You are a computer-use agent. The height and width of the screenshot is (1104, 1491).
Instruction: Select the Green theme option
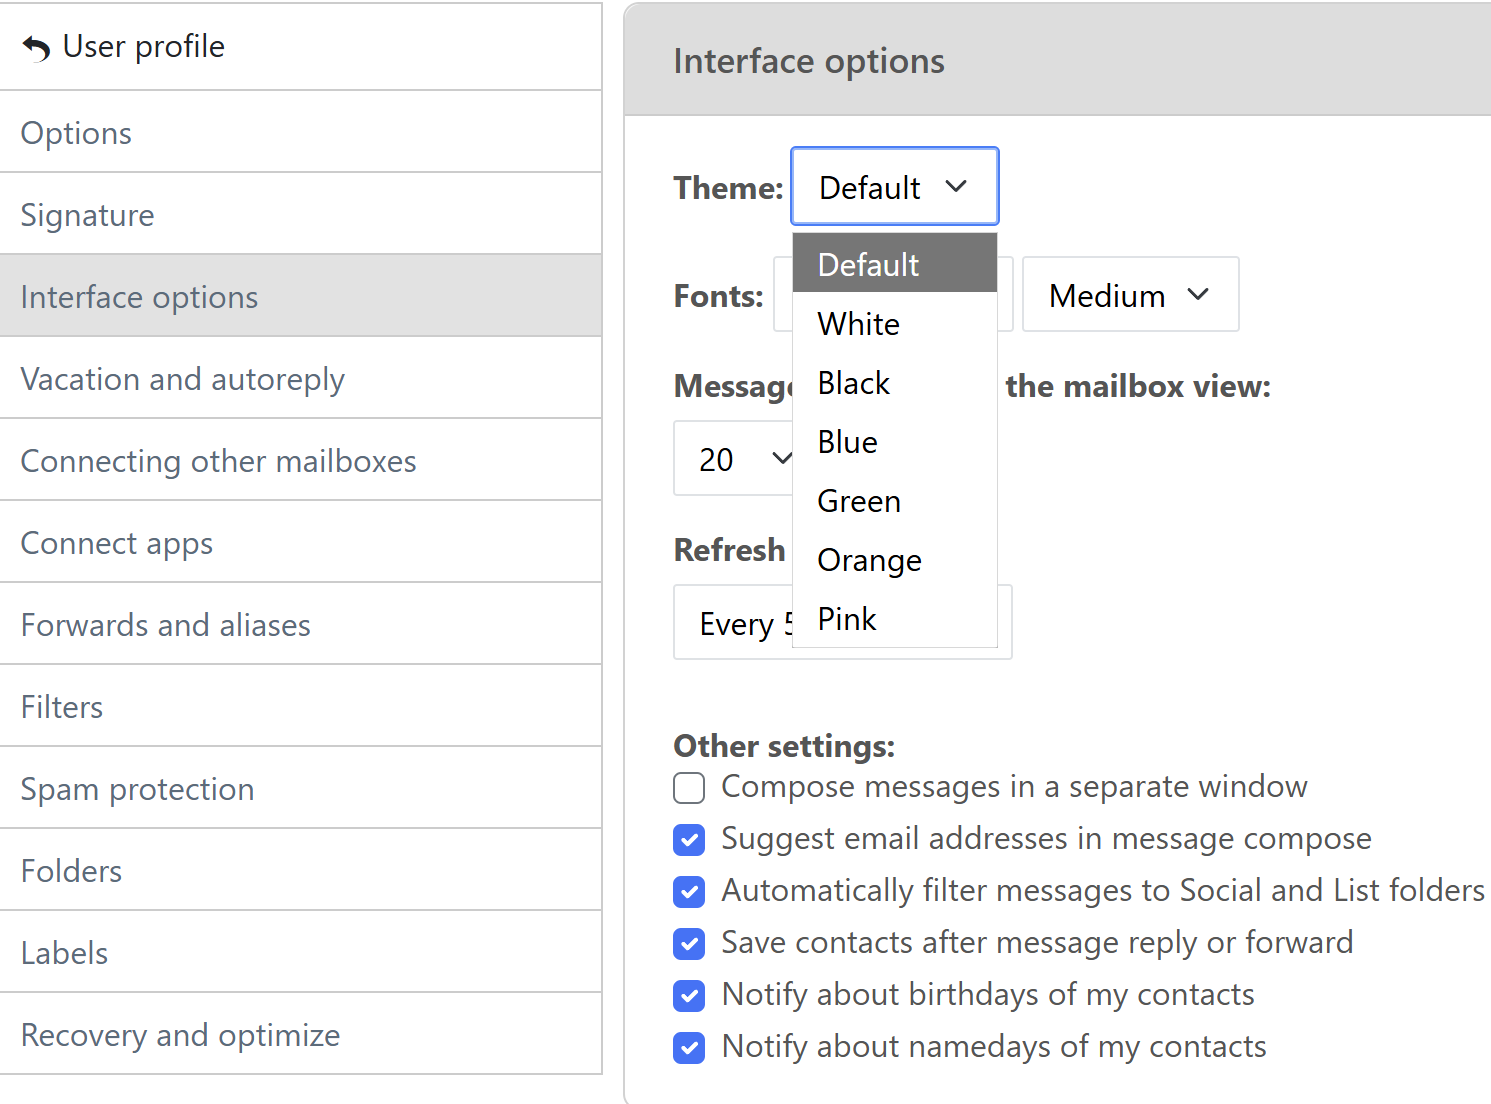(x=895, y=501)
